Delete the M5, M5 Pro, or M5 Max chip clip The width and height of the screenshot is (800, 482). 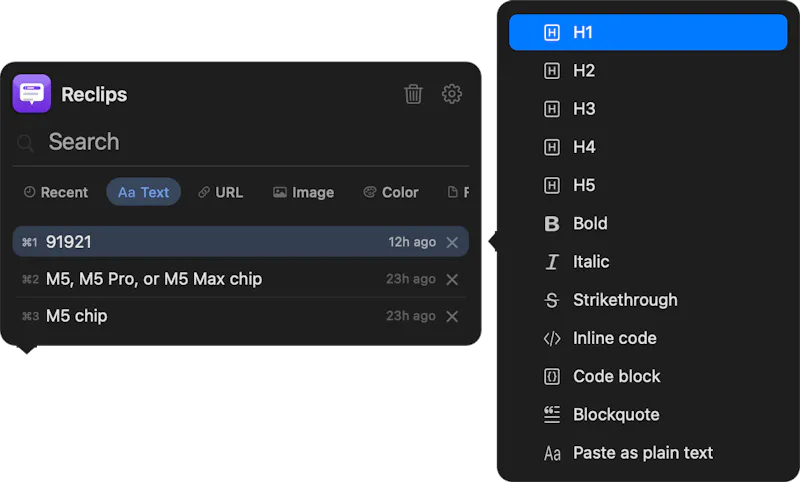click(x=452, y=280)
